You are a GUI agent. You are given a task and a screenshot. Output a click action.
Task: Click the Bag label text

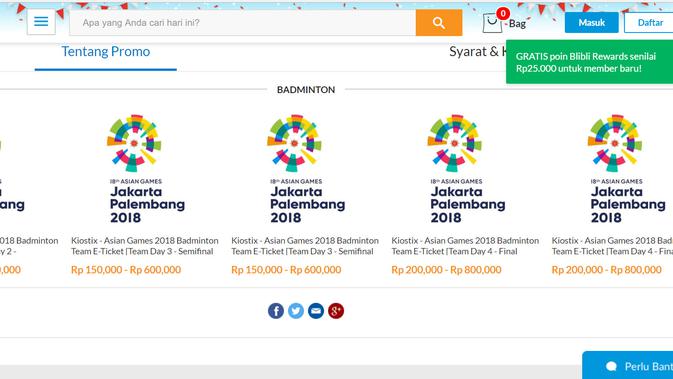pos(517,24)
